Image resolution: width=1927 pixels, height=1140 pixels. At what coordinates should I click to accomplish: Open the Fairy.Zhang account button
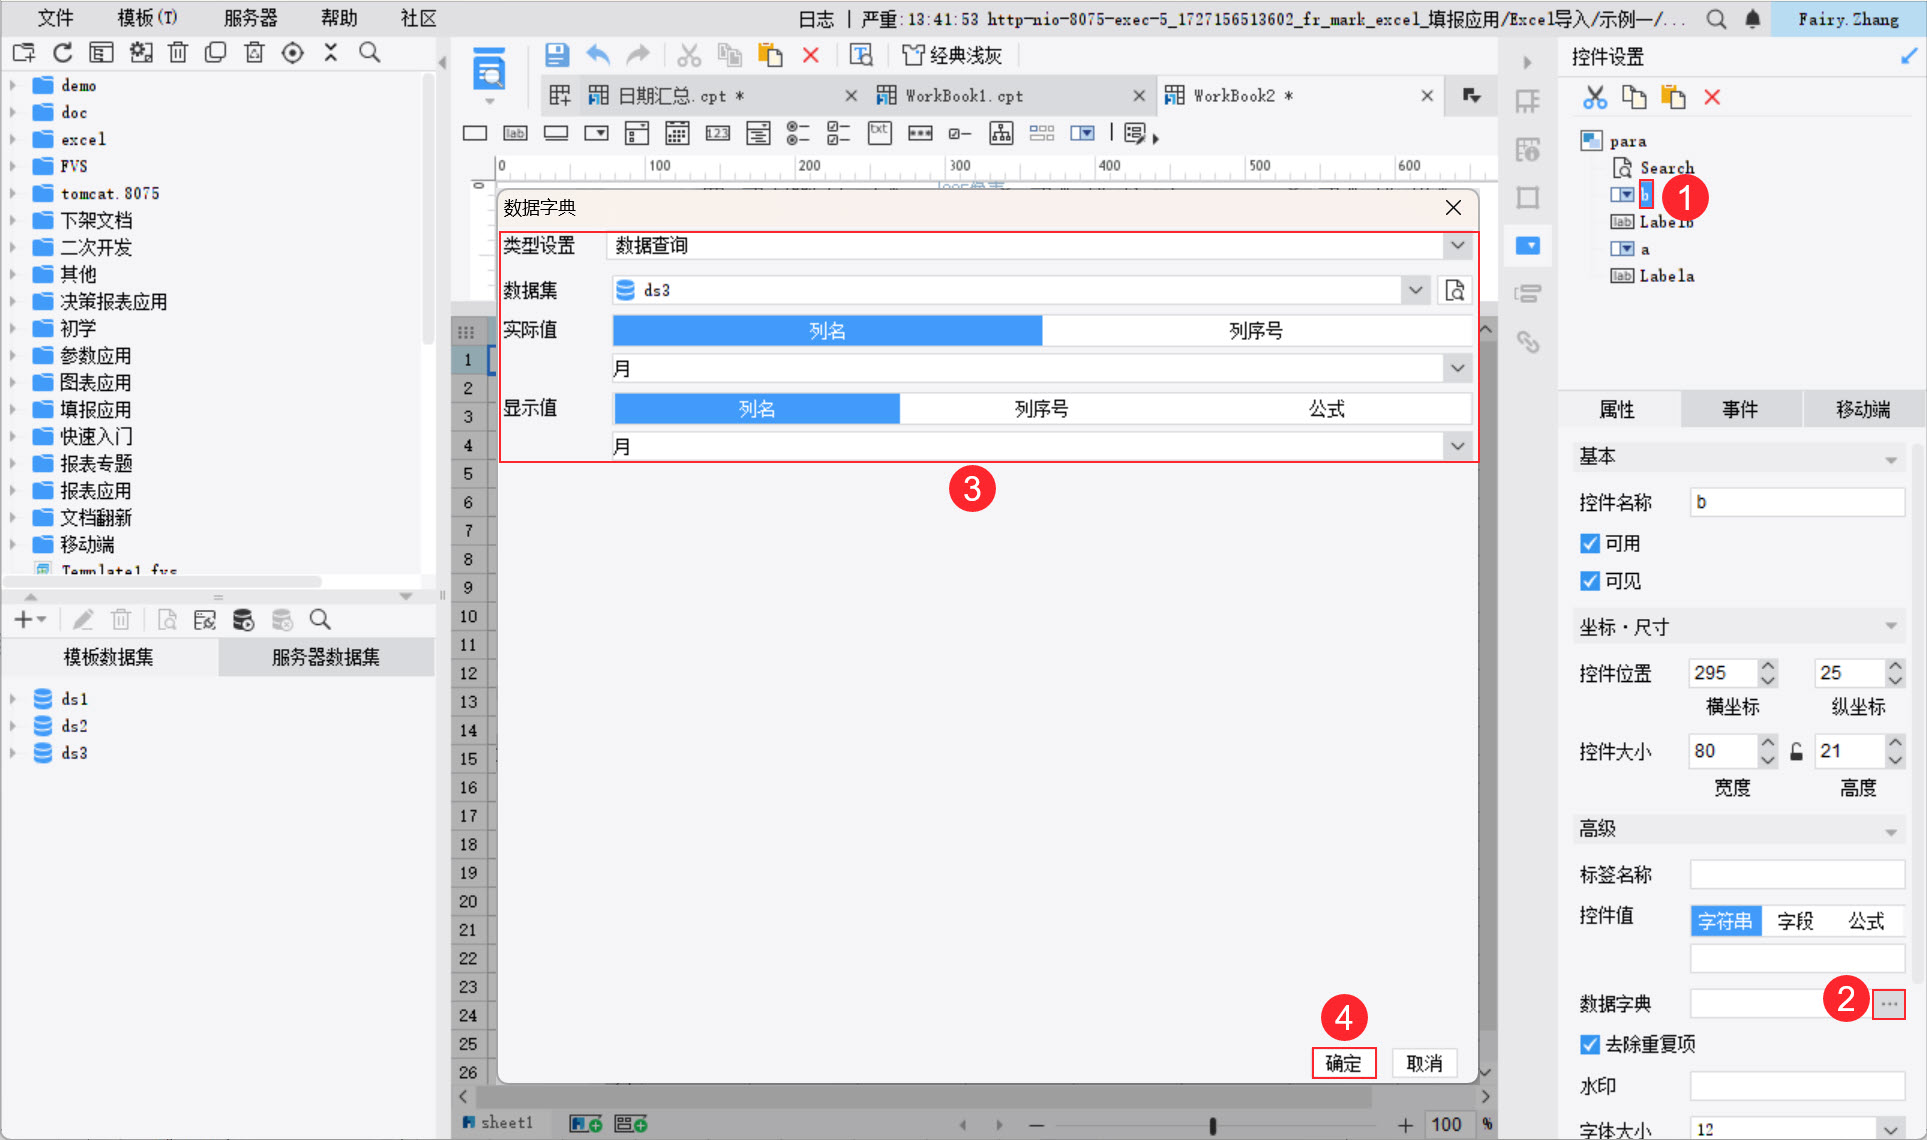pyautogui.click(x=1848, y=19)
